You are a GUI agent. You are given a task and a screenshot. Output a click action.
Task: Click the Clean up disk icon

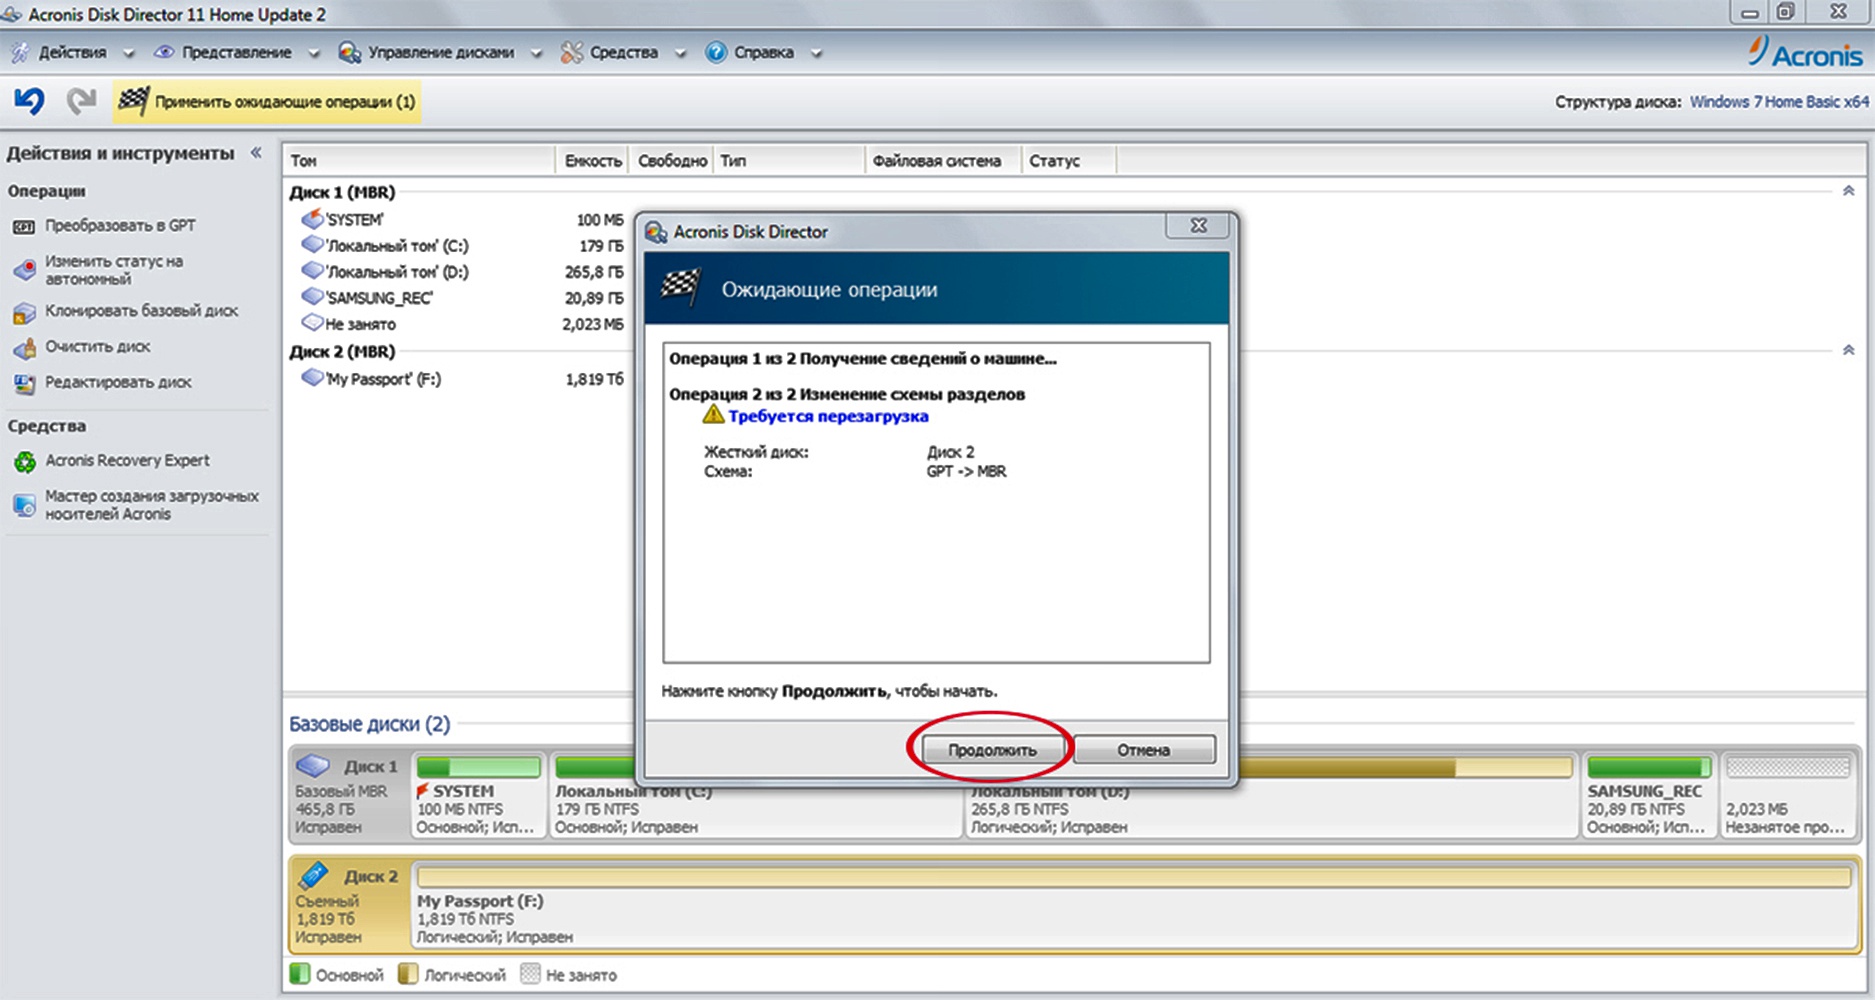(x=24, y=348)
